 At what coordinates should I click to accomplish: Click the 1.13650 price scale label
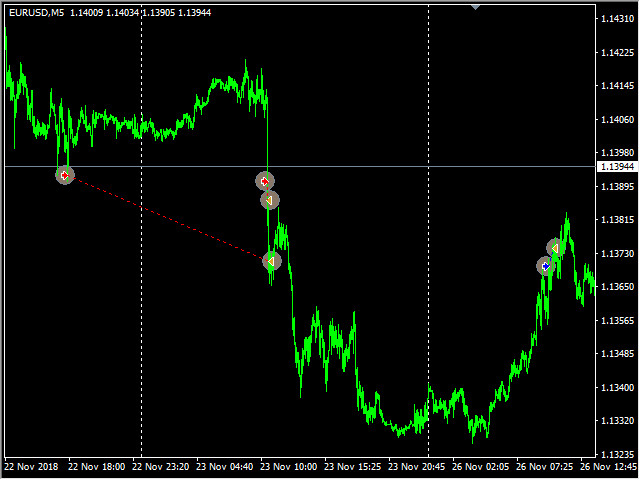point(618,287)
